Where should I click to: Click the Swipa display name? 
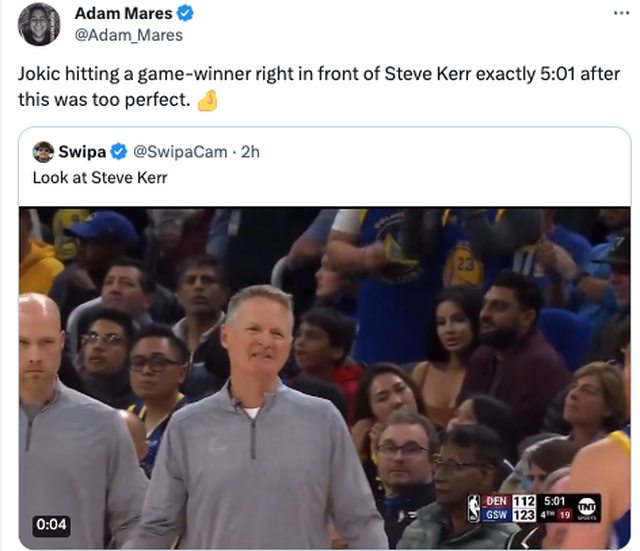(82, 152)
